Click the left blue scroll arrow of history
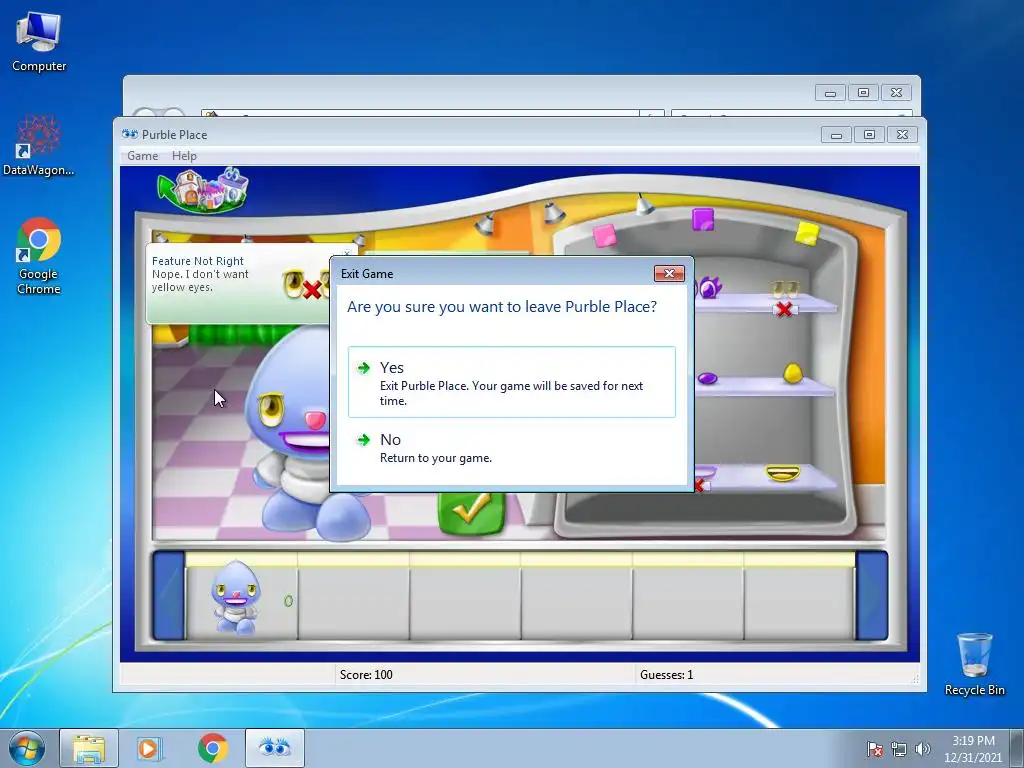Screen dimensions: 1024x768 point(168,596)
